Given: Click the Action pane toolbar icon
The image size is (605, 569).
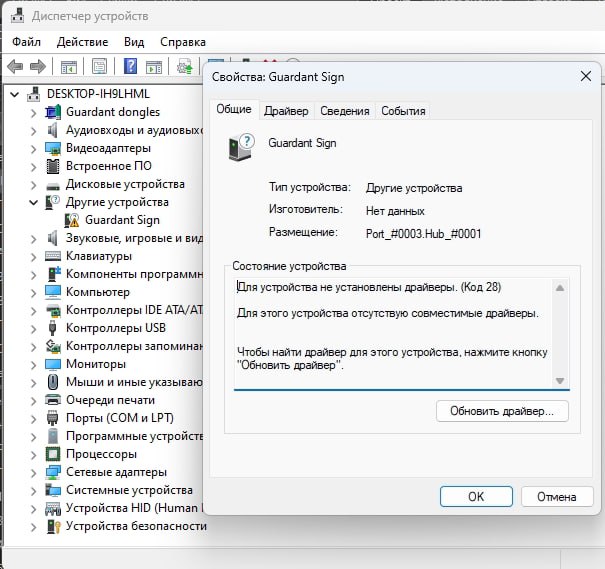Looking at the screenshot, I should (154, 67).
